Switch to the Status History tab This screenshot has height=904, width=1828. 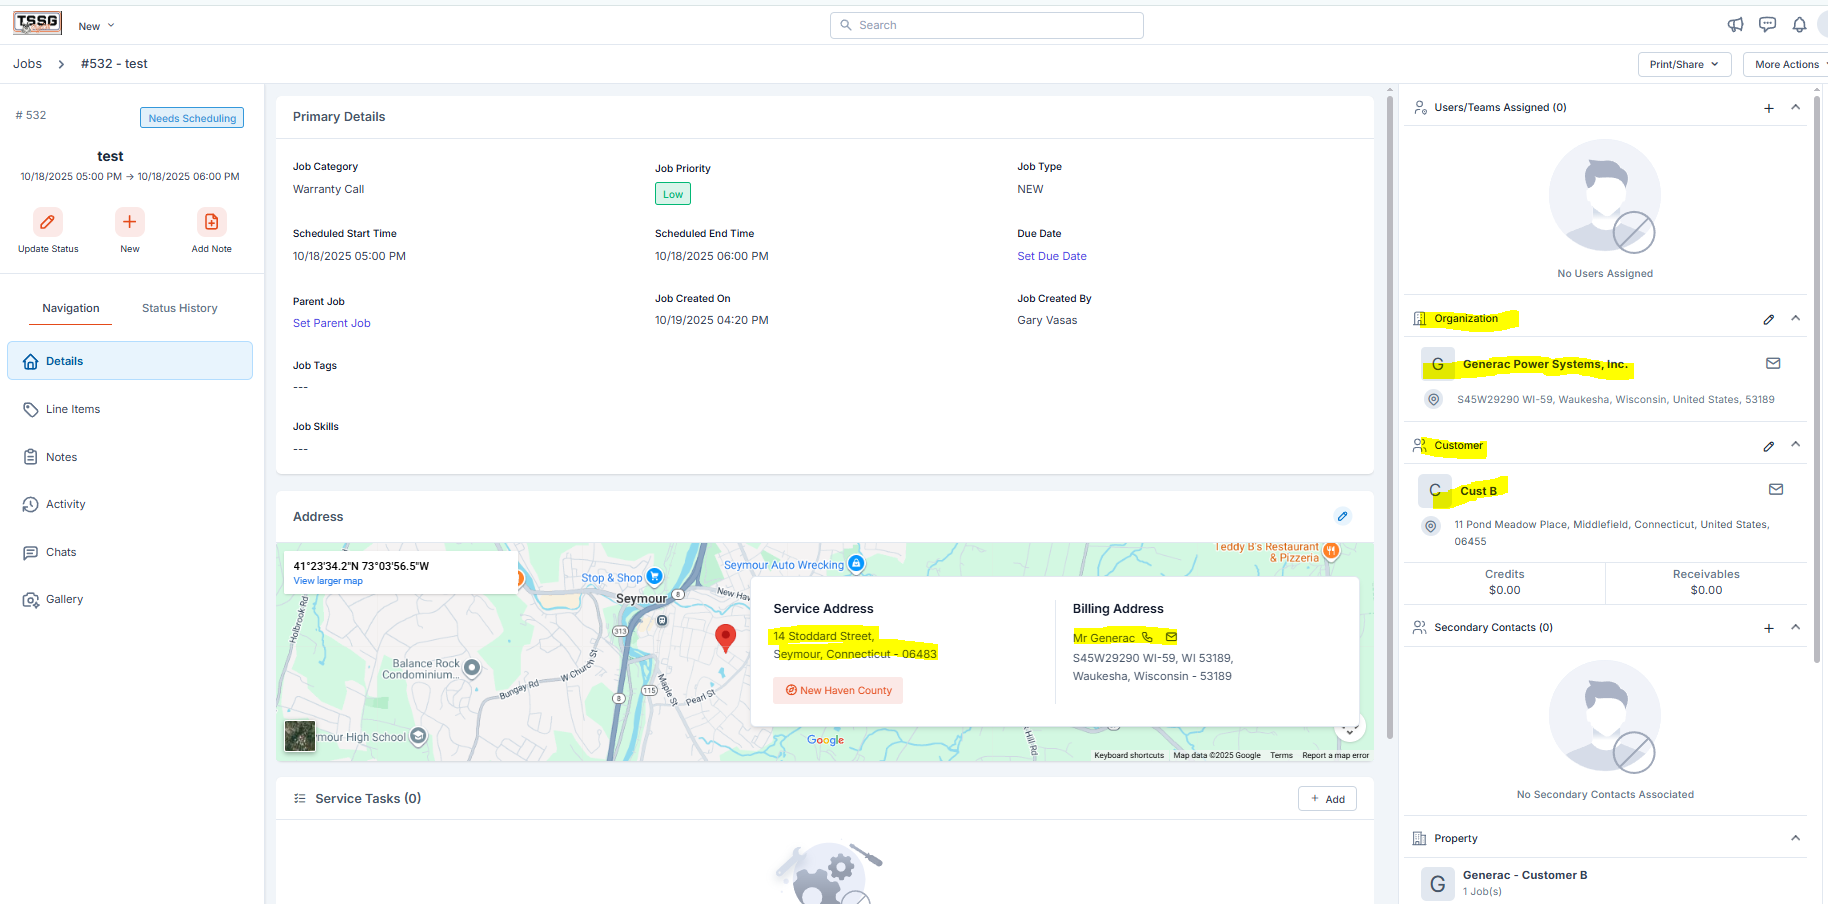point(179,308)
